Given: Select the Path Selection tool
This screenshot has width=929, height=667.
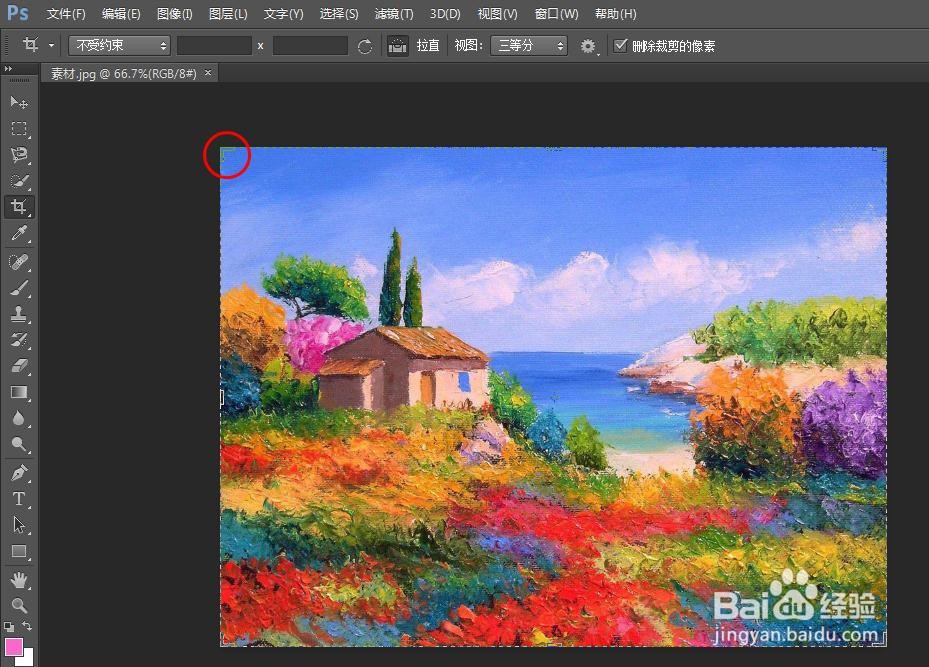Looking at the screenshot, I should 19,525.
